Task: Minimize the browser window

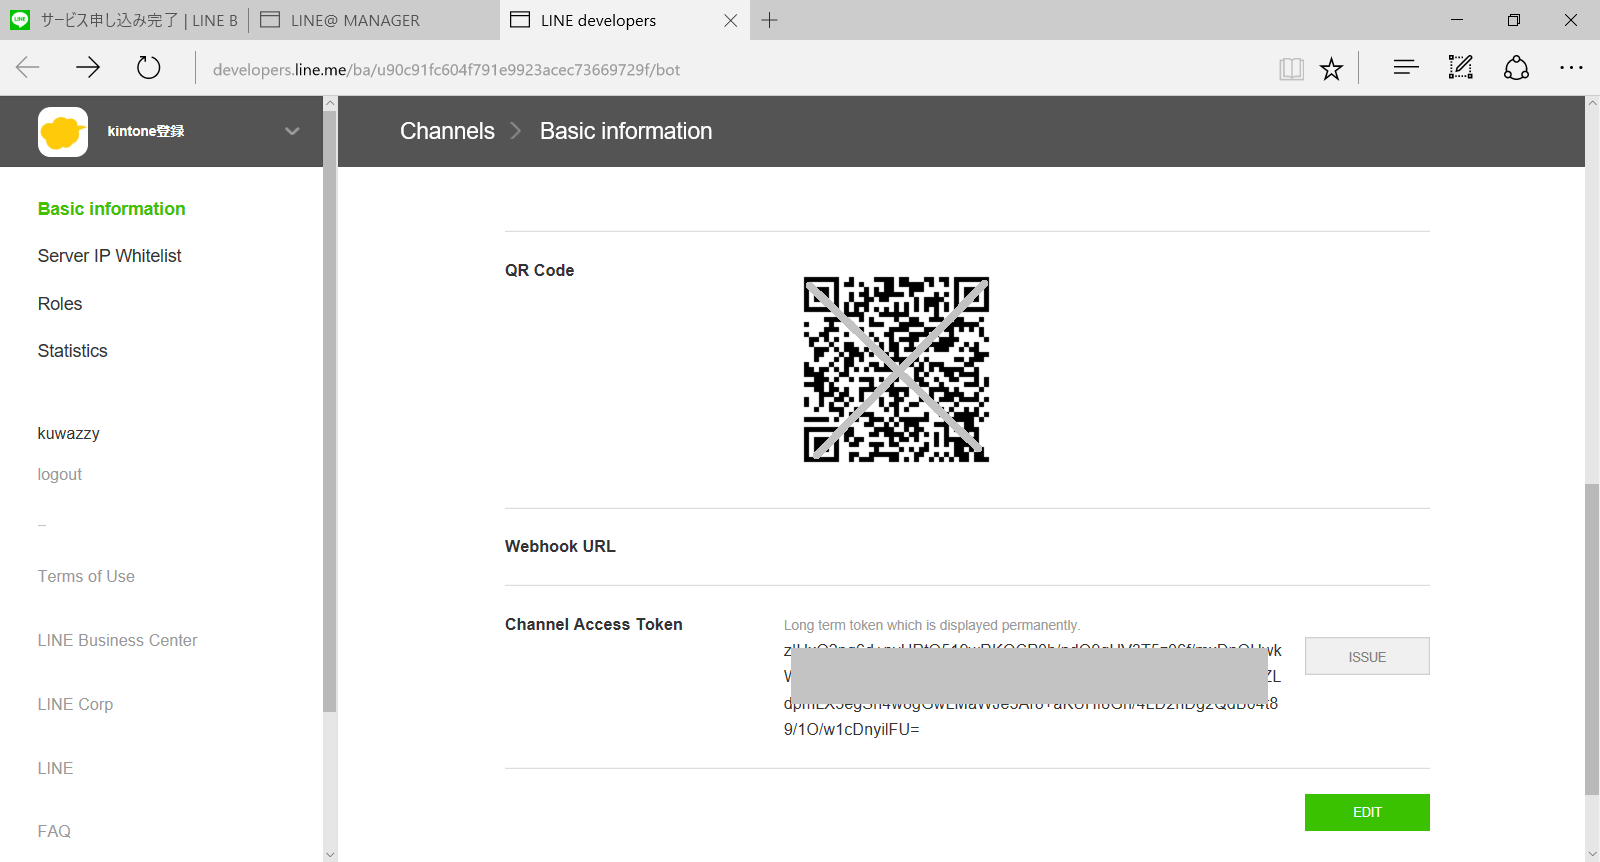Action: (x=1457, y=20)
